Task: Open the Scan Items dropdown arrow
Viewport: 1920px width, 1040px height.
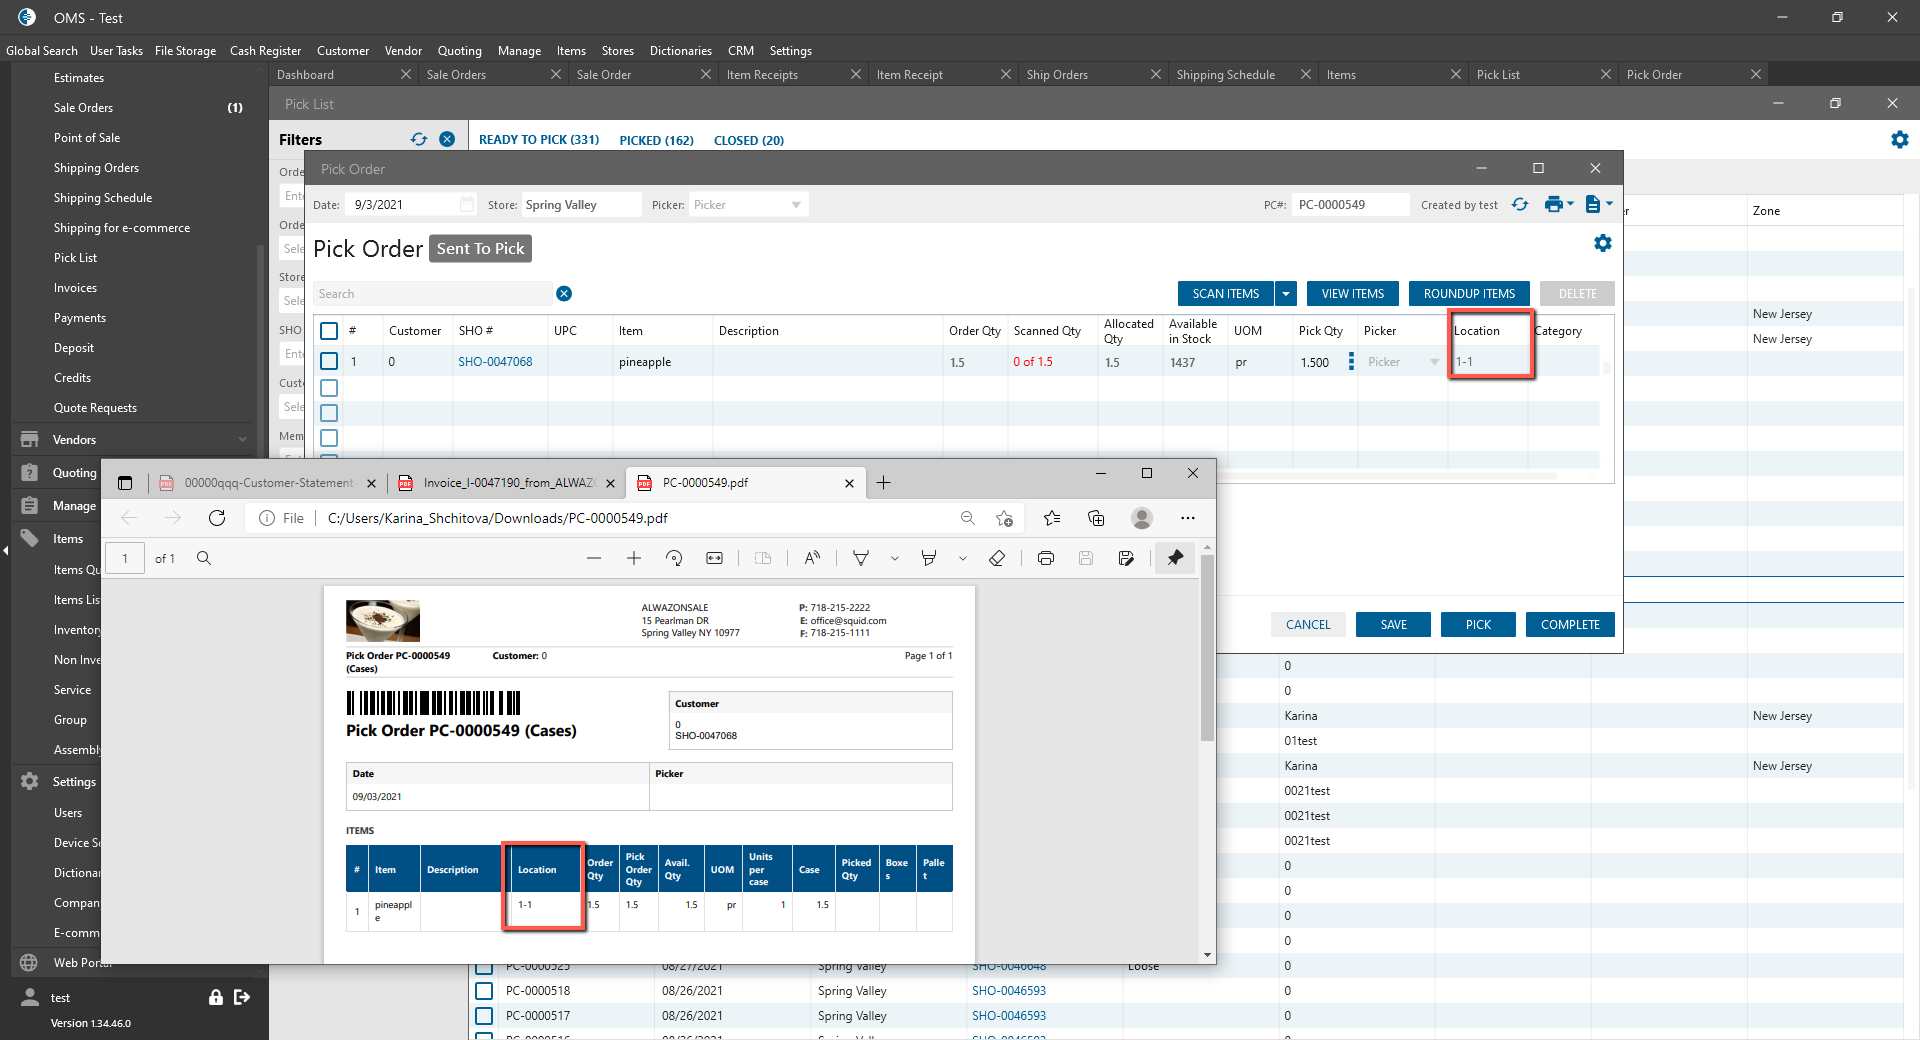Action: 1286,294
